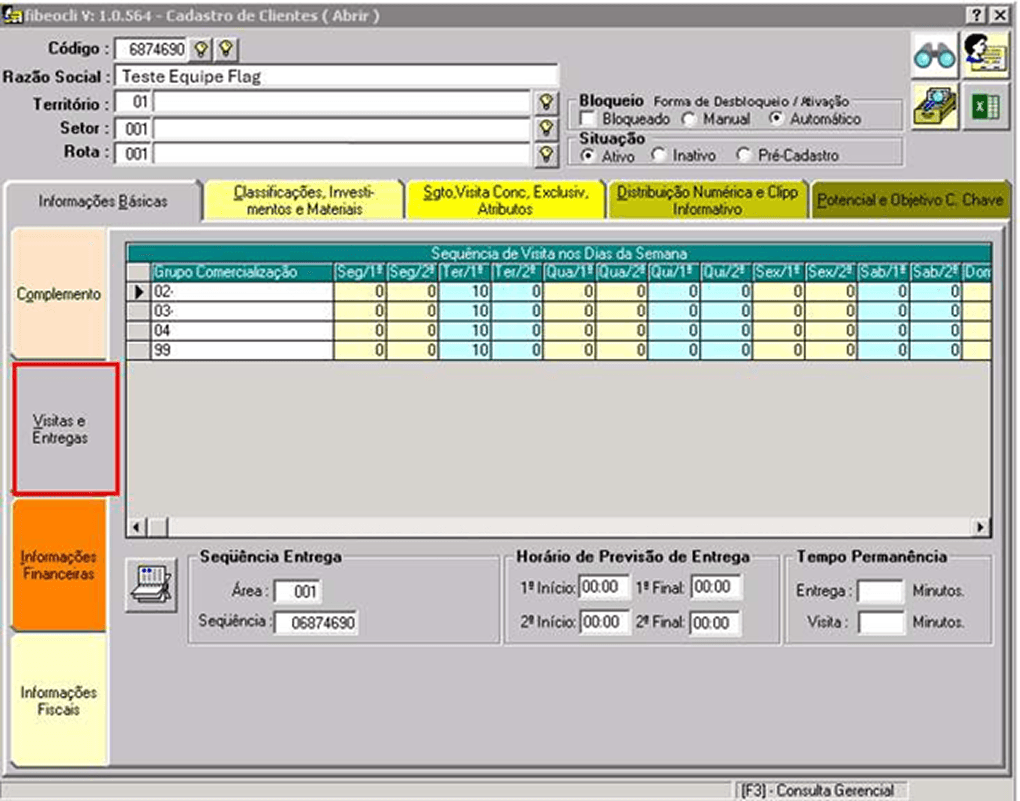Screen dimensions: 1020x801
Task: Click Ter/1ª cell value for row 02
Action: click(x=464, y=292)
